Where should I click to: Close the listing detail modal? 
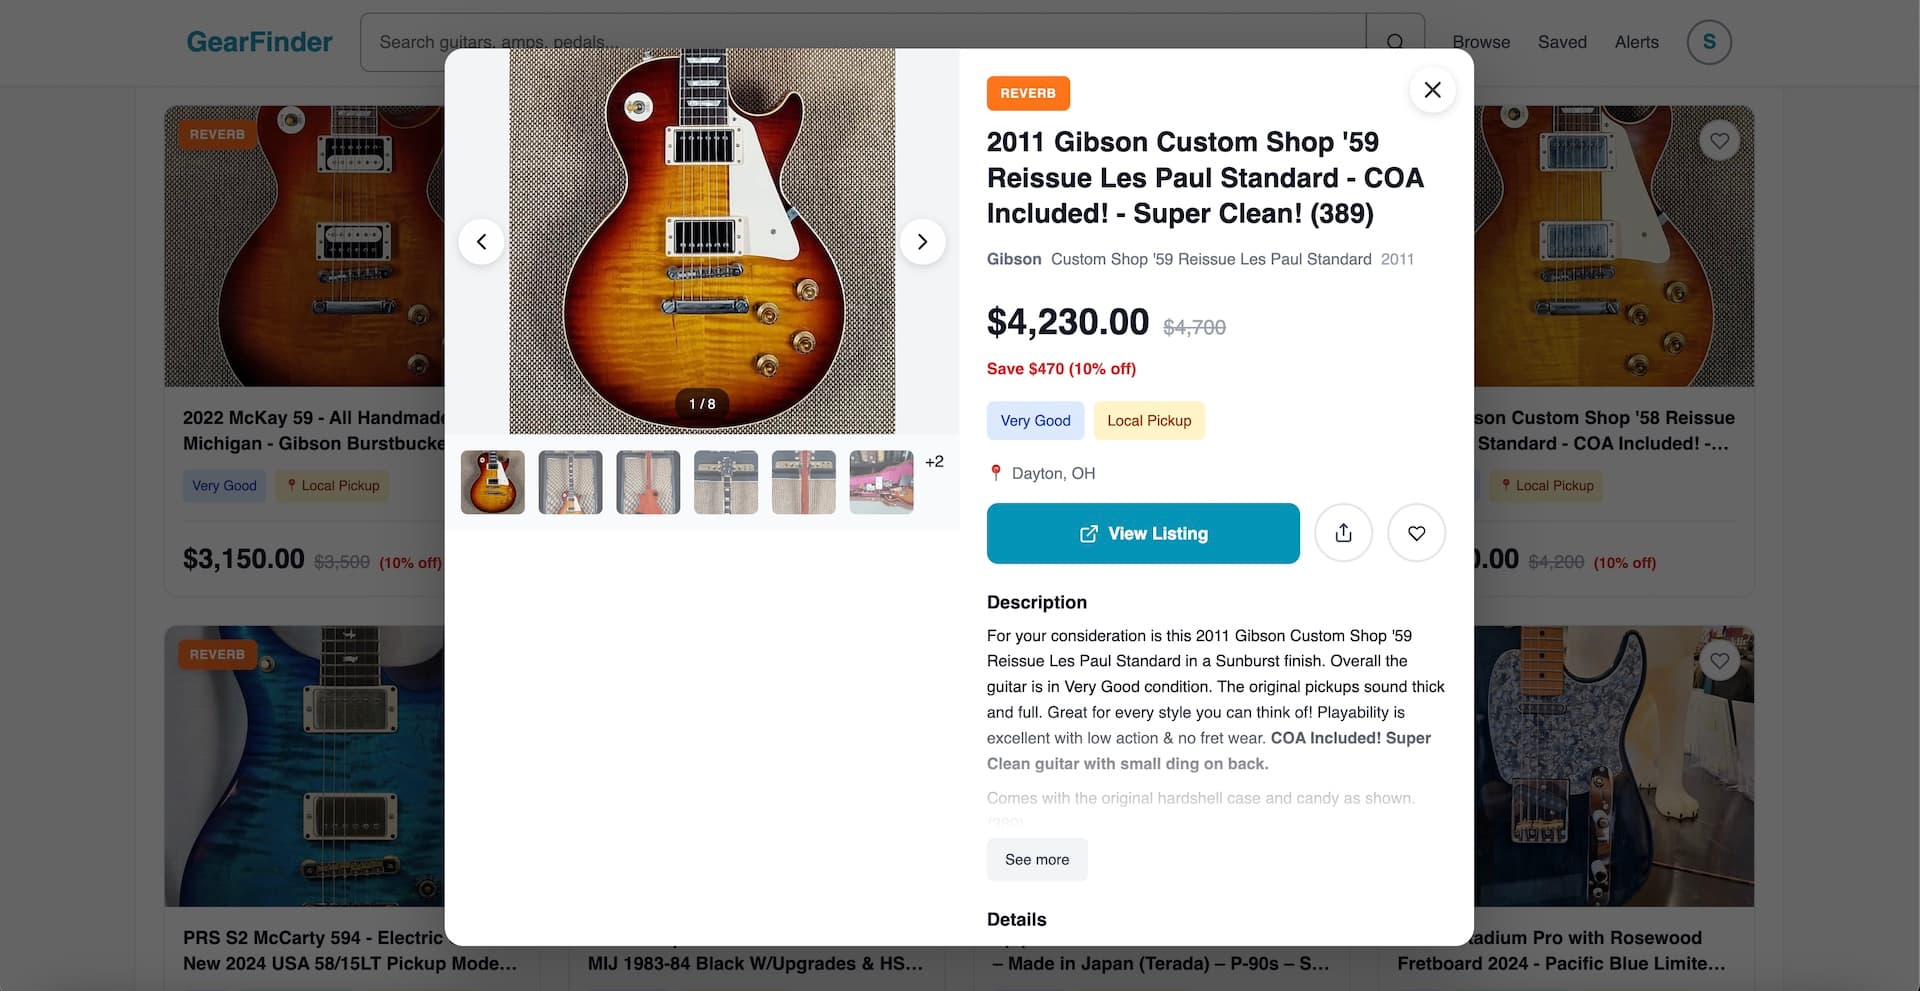1432,90
